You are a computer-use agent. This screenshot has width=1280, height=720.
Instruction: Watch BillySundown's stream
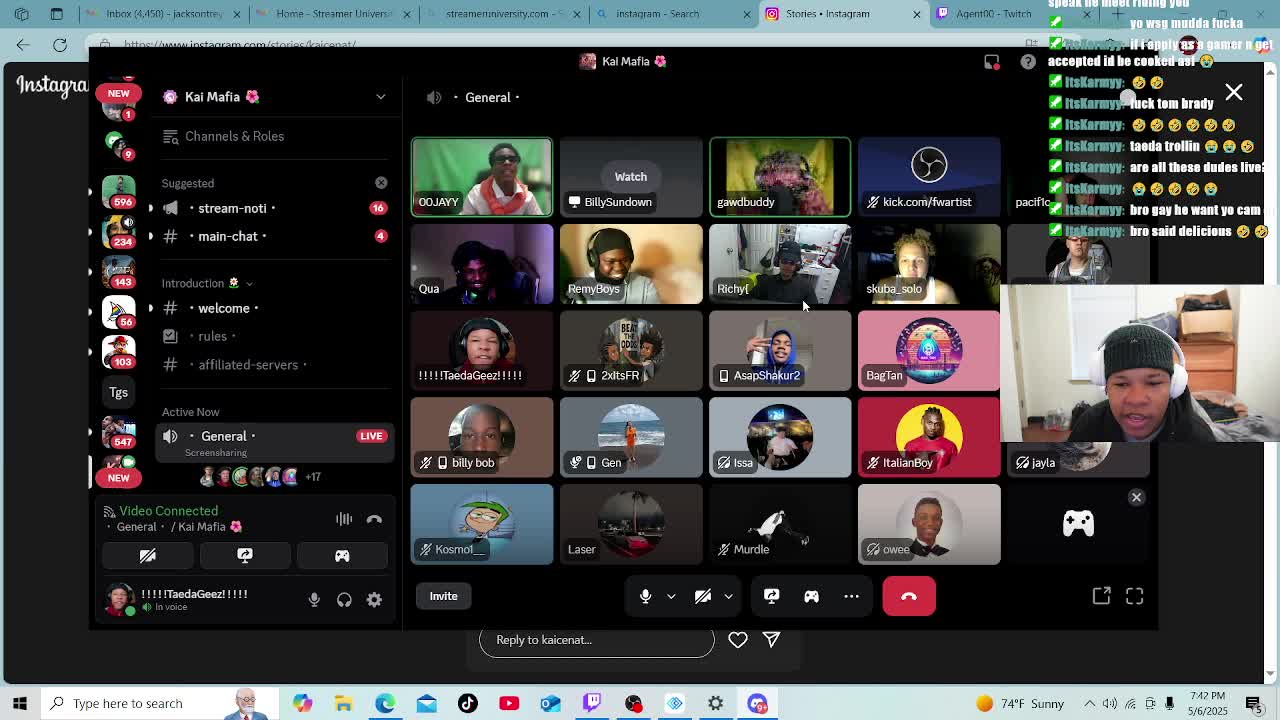631,177
